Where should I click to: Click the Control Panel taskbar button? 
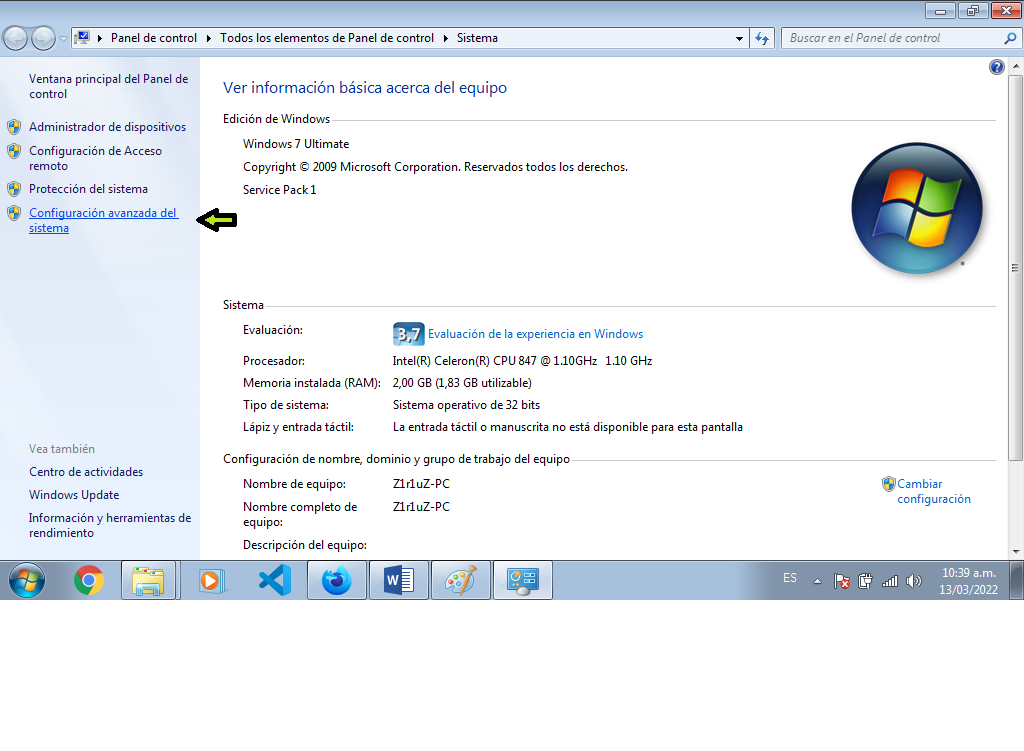[522, 580]
